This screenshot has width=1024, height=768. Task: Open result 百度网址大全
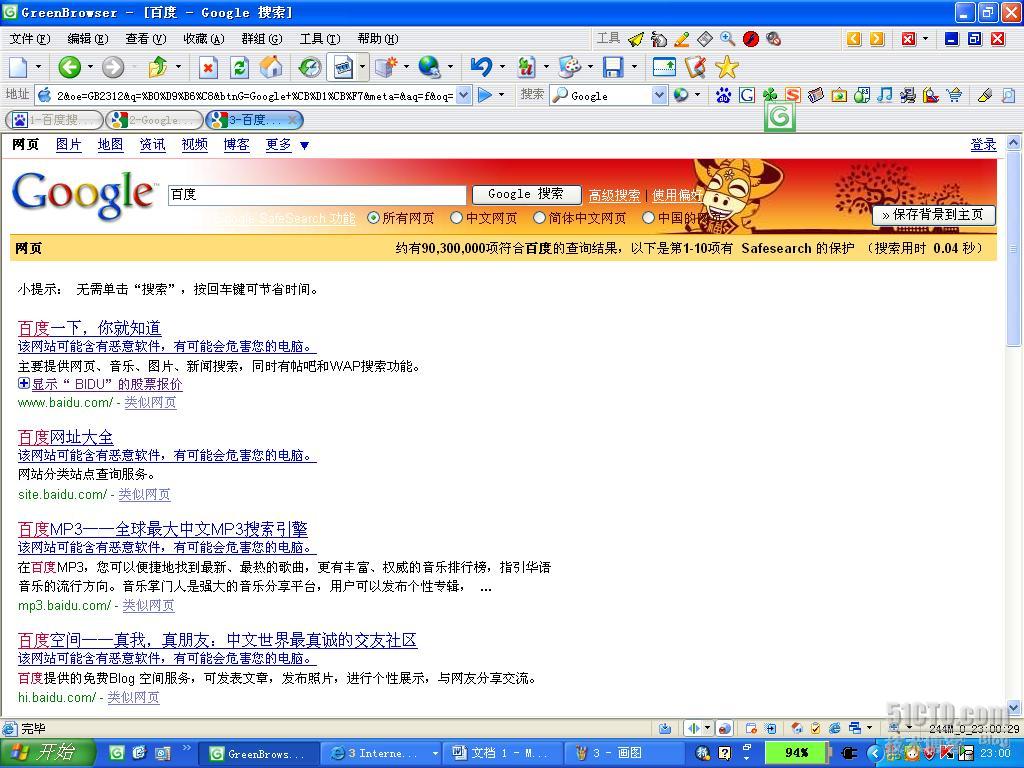click(x=65, y=437)
